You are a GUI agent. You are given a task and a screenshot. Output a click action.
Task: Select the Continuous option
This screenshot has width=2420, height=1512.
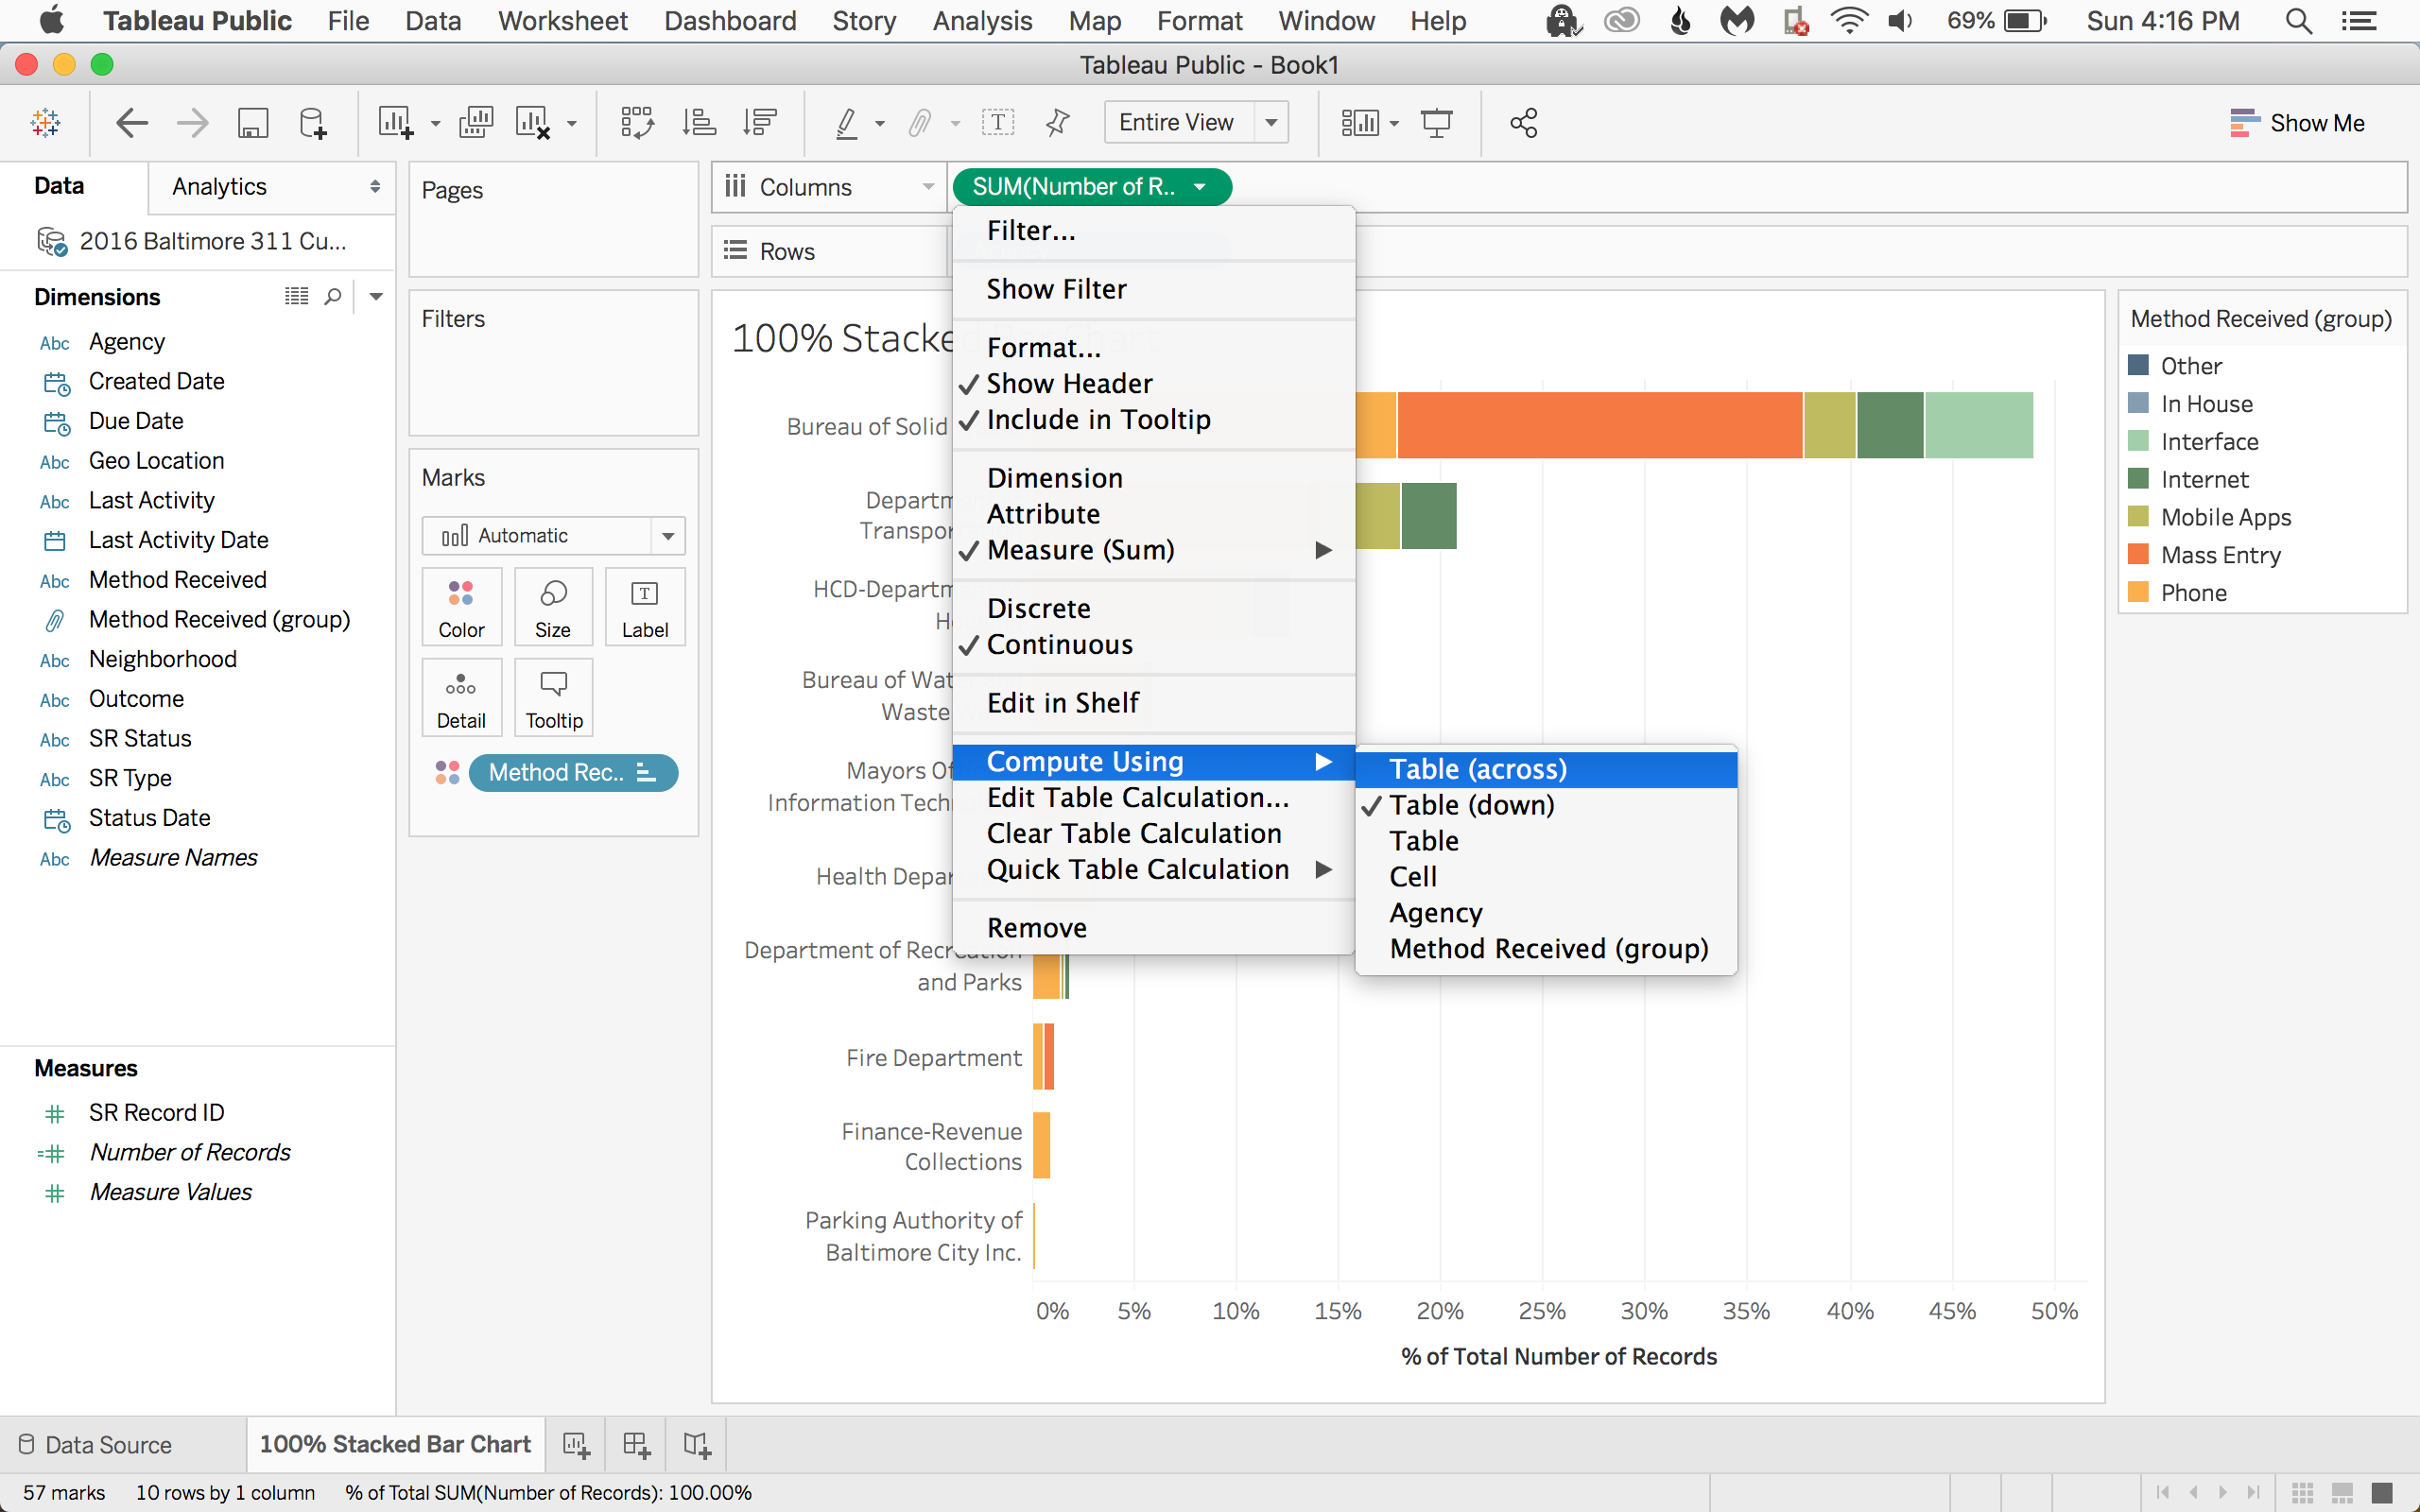click(x=1154, y=645)
